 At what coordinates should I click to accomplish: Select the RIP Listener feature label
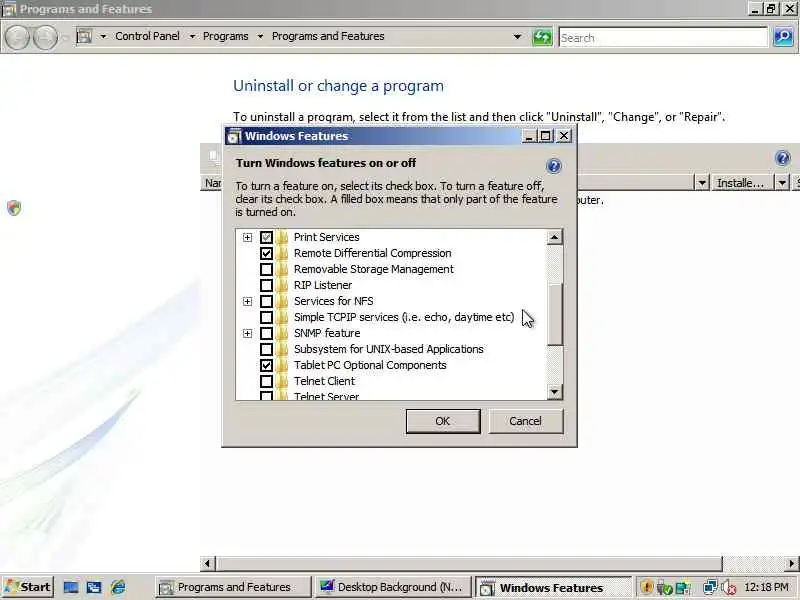[x=323, y=285]
